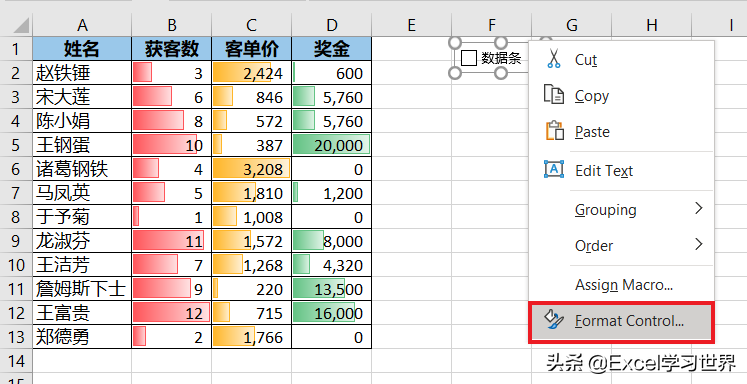Click name cell 詹姆斯下士
The image size is (747, 384).
point(82,289)
